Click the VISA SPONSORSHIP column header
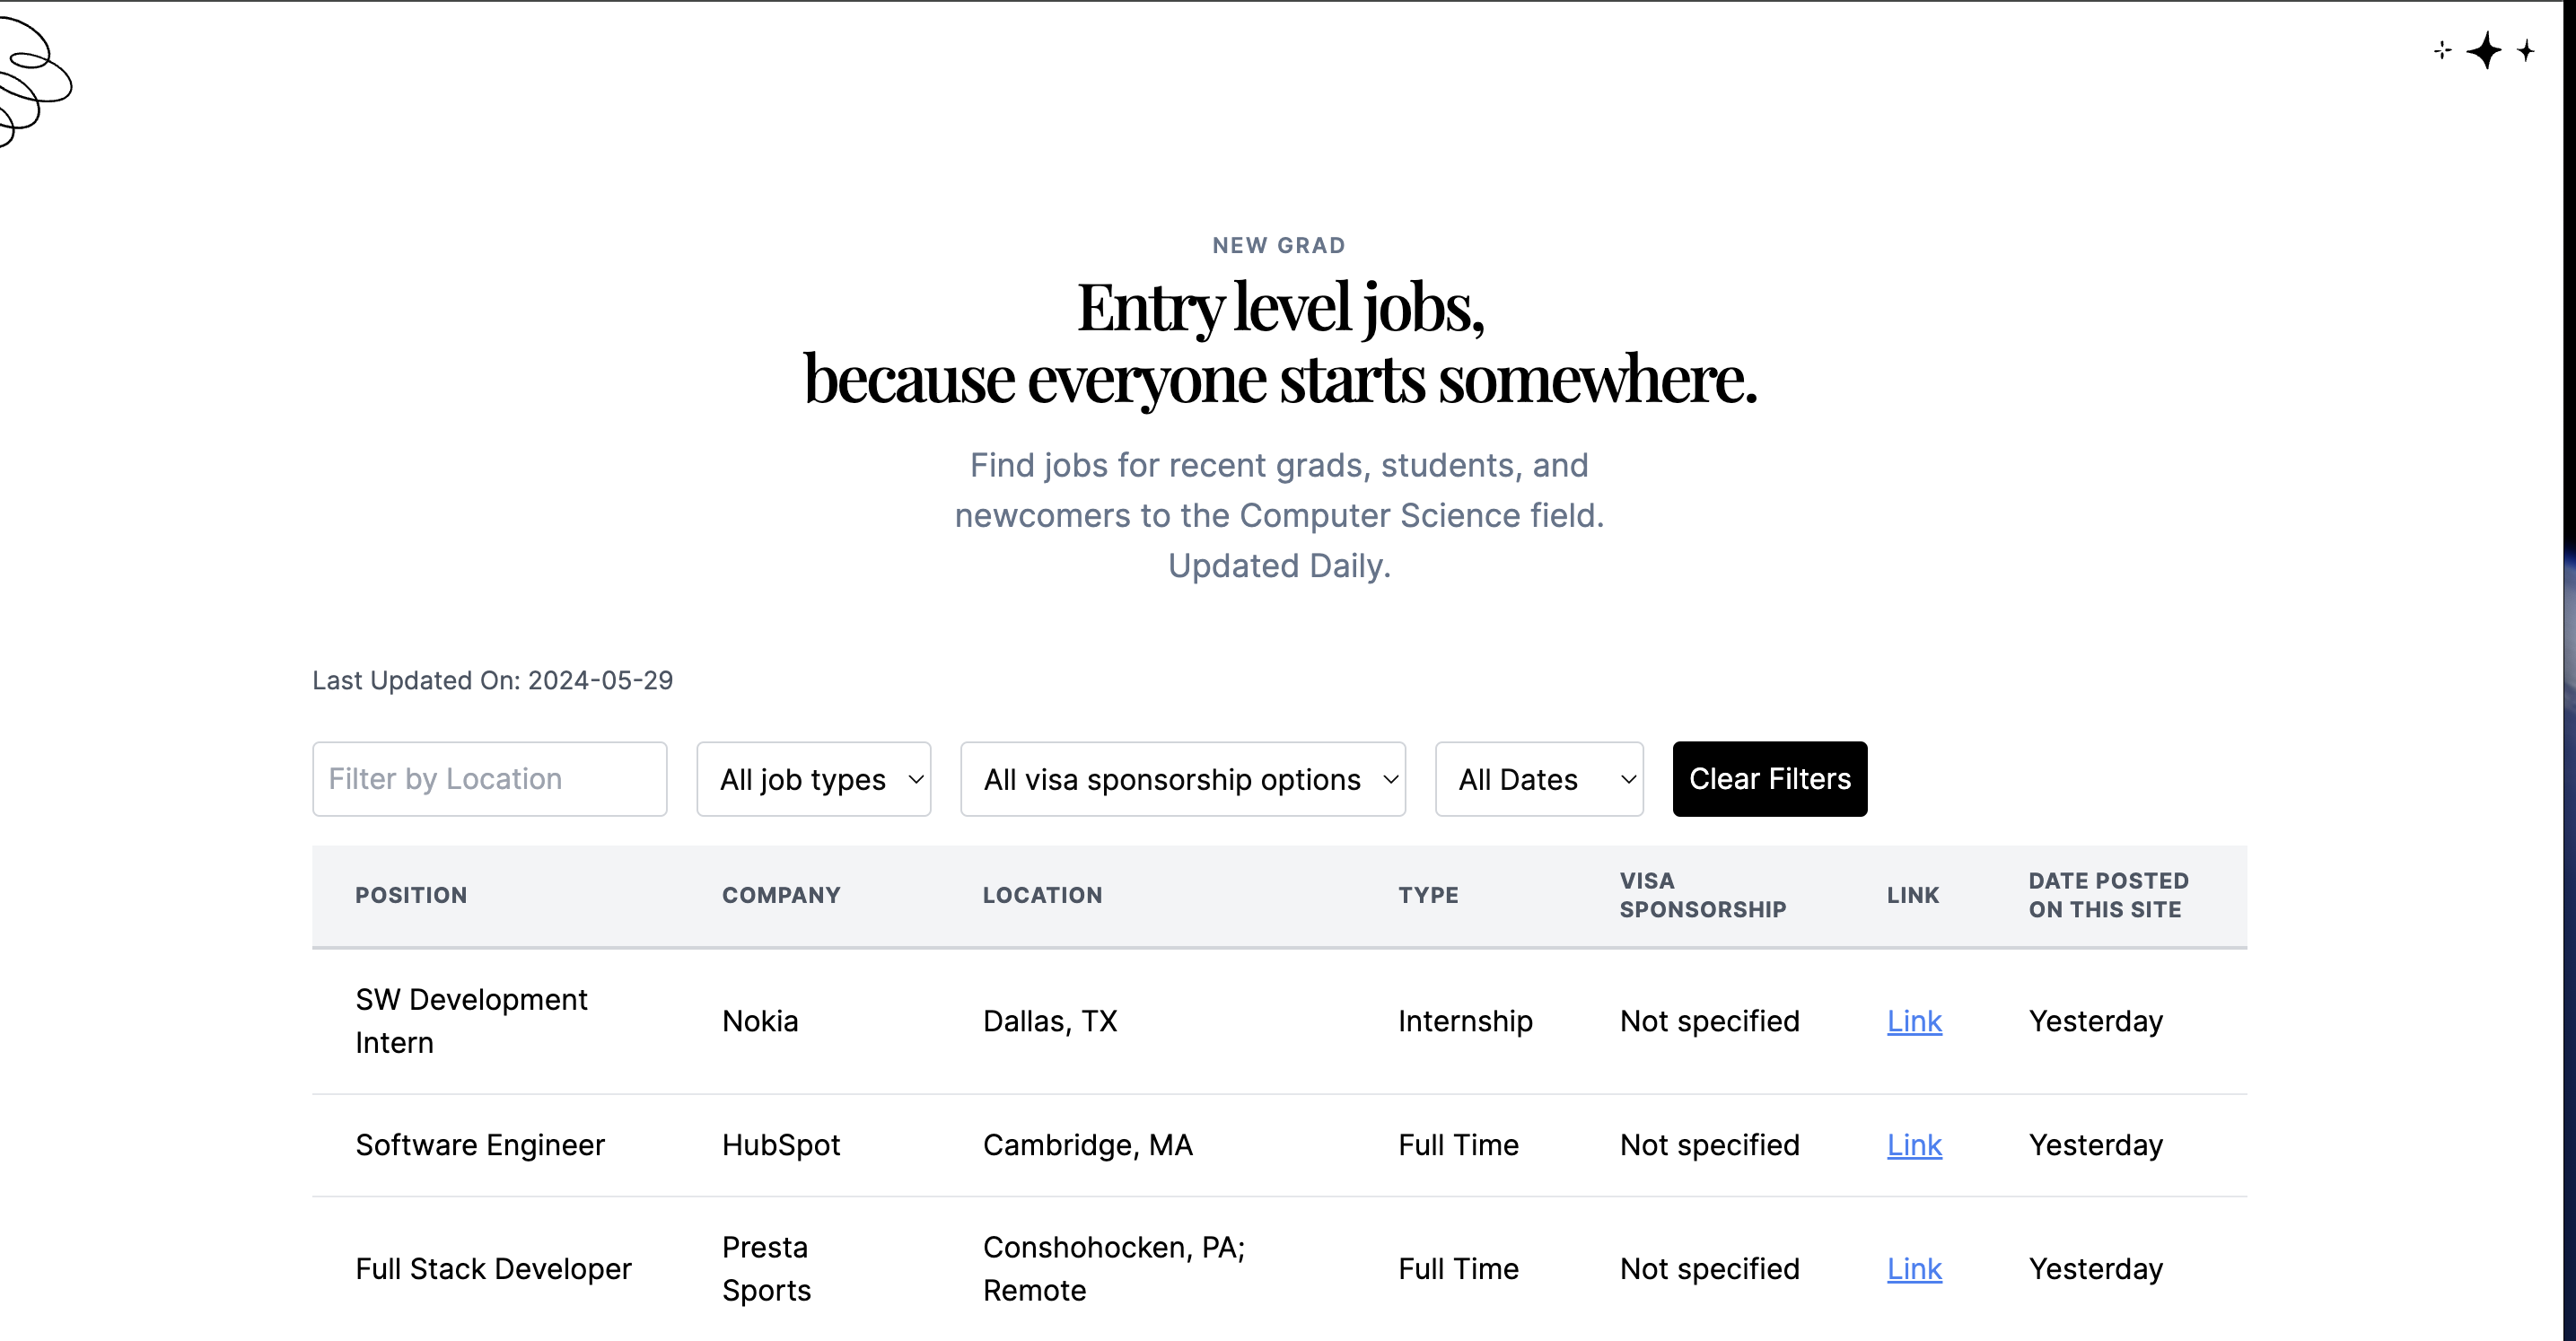 pyautogui.click(x=1702, y=895)
